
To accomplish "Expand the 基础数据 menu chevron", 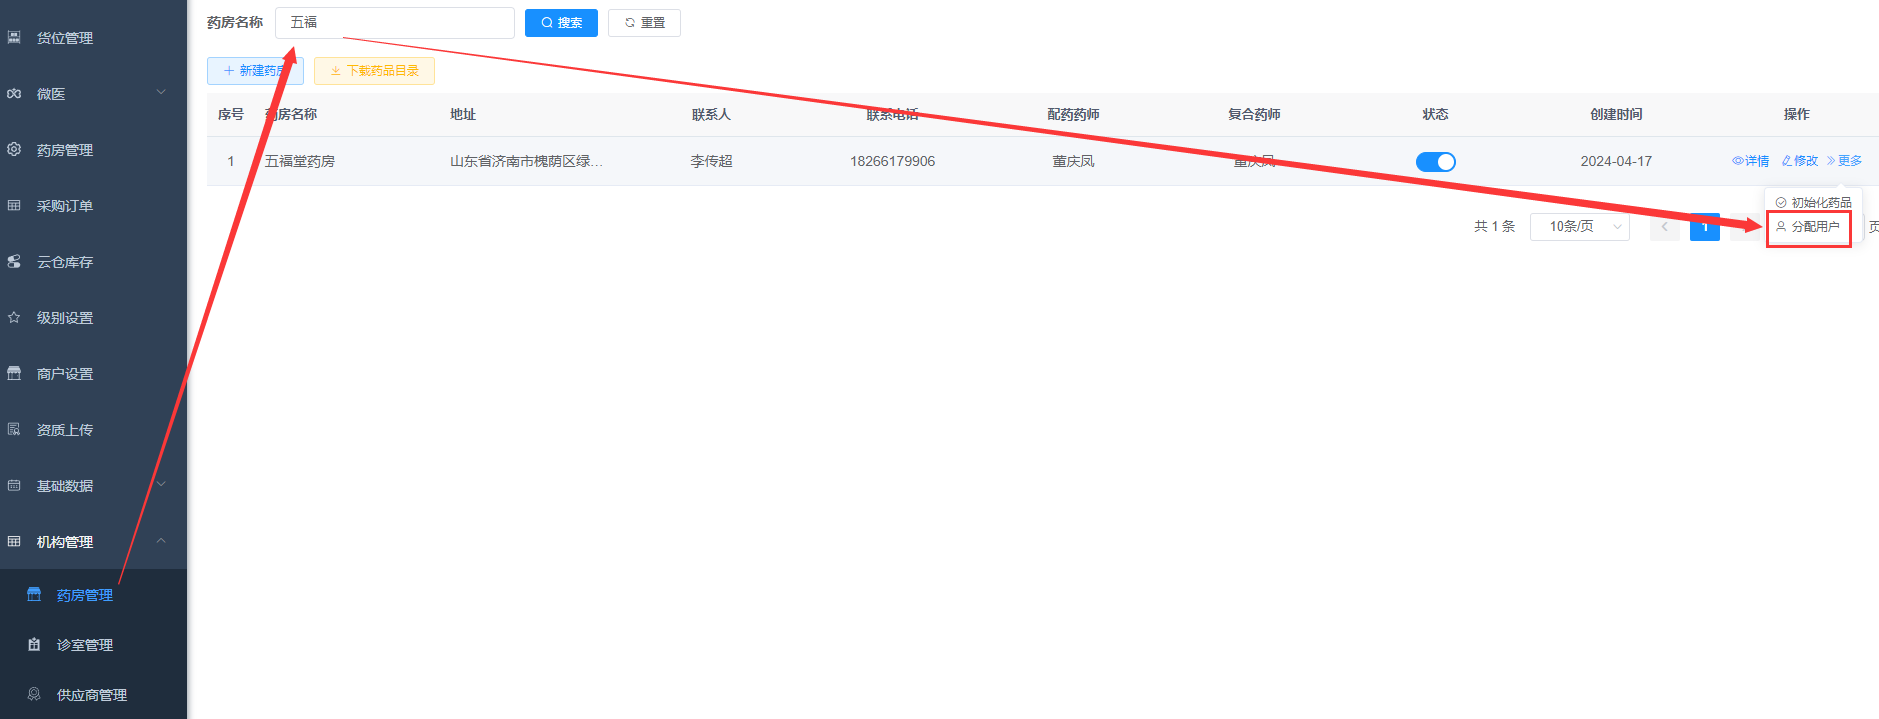I will click(x=161, y=485).
